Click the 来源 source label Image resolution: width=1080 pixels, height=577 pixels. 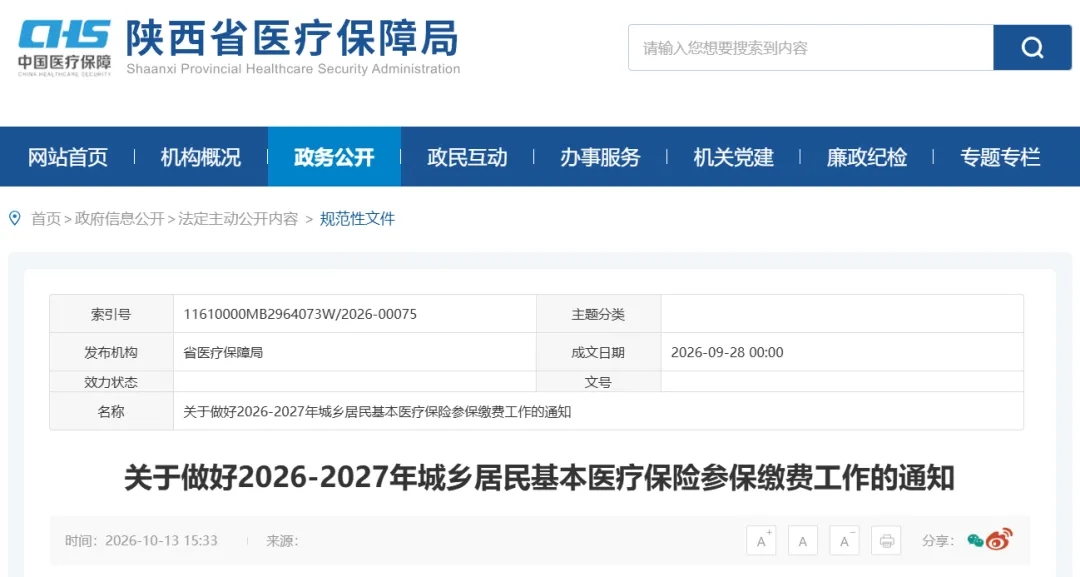coord(282,541)
